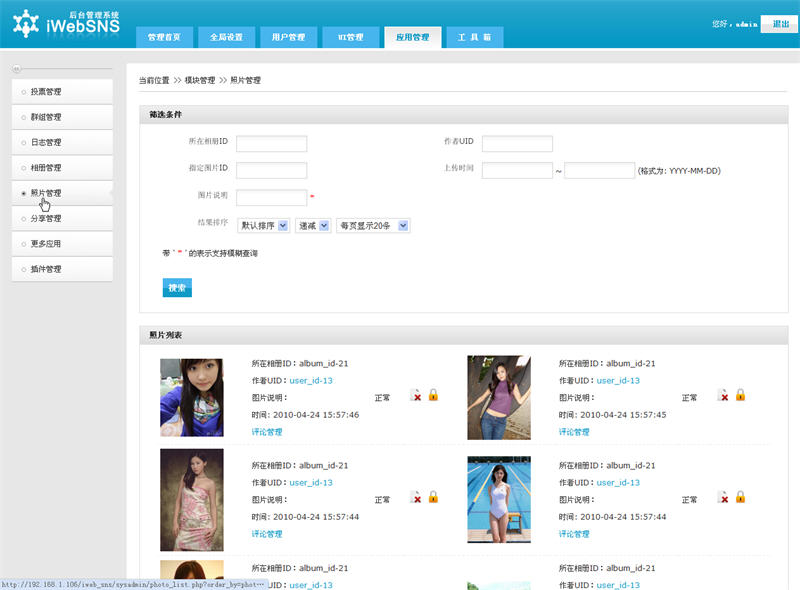Click user_id-13 link in the 15:57:46 entry
The height and width of the screenshot is (590, 800).
click(311, 381)
